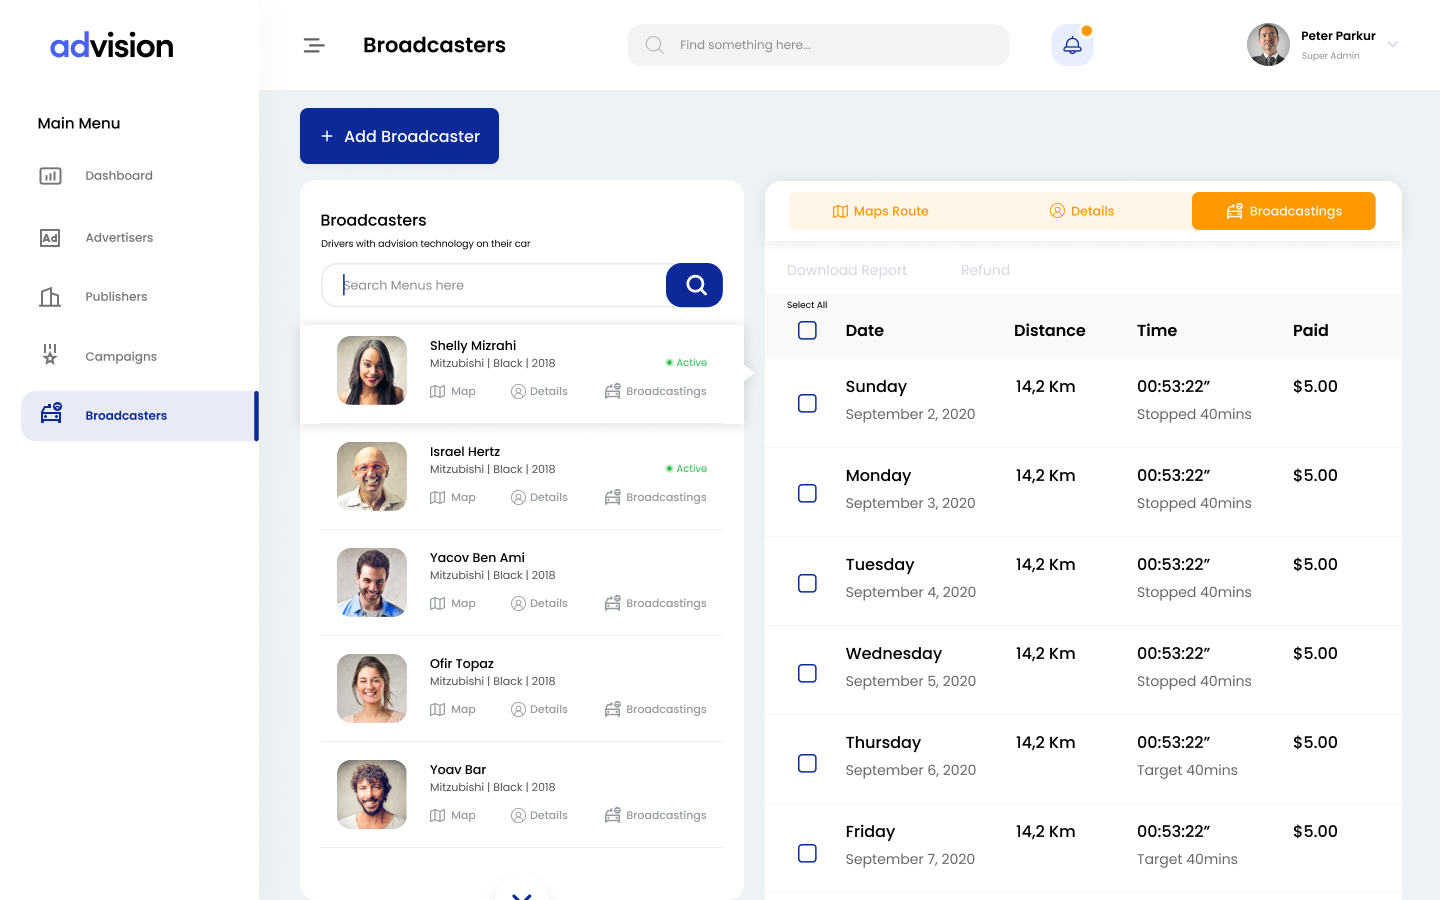Click the chevron below the broadcaster list

[x=521, y=893]
